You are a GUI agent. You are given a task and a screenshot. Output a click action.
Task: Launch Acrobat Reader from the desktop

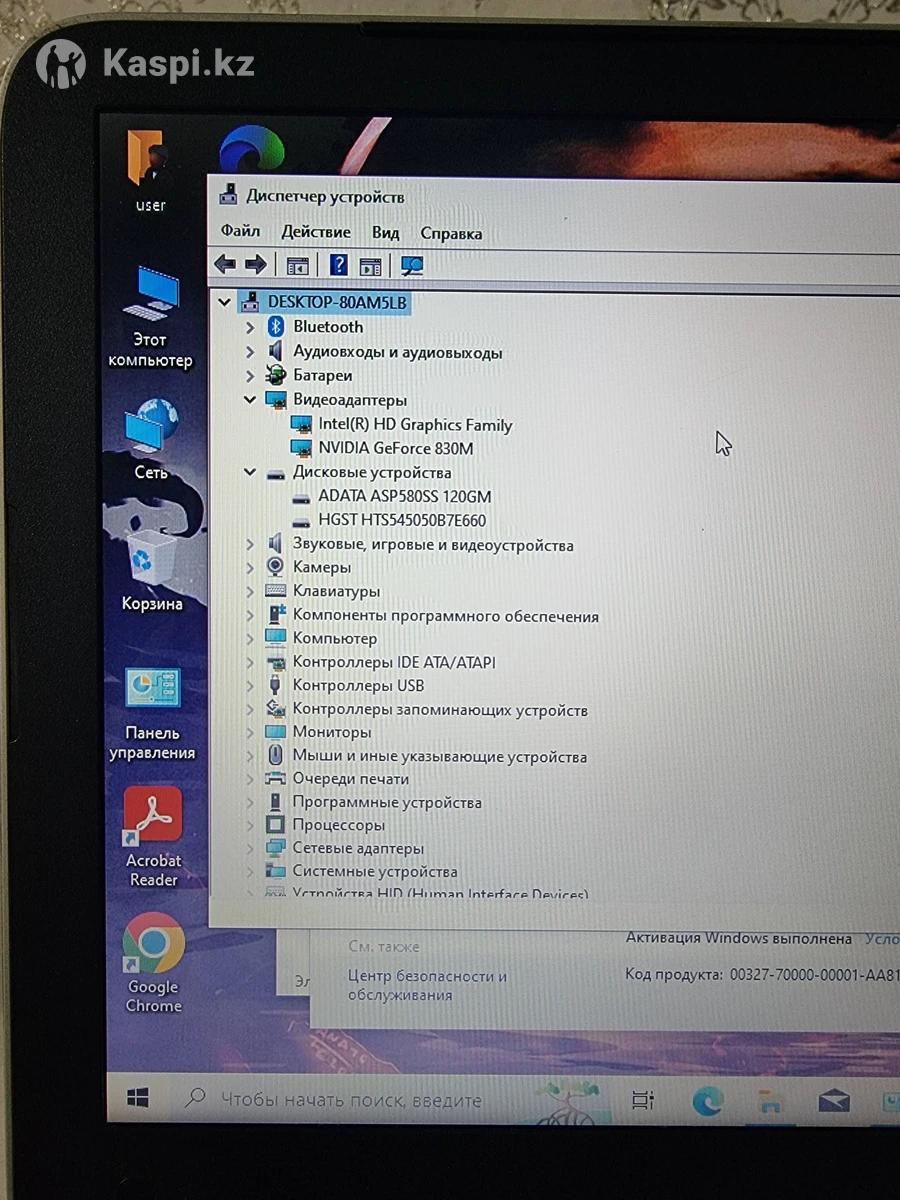tap(153, 837)
